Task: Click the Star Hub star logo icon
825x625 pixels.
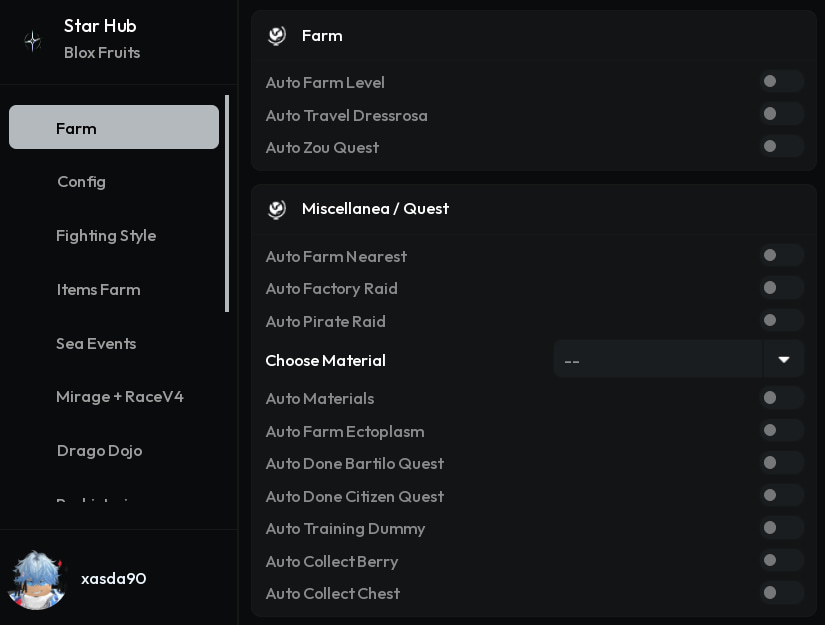Action: [33, 41]
